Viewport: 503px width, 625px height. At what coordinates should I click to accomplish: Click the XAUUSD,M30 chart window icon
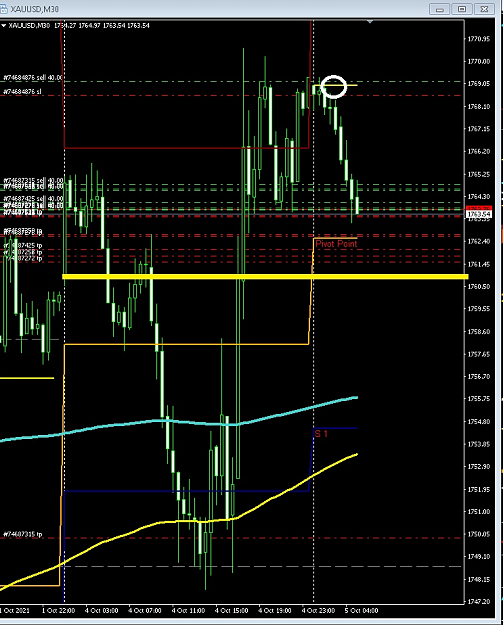pyautogui.click(x=3, y=8)
